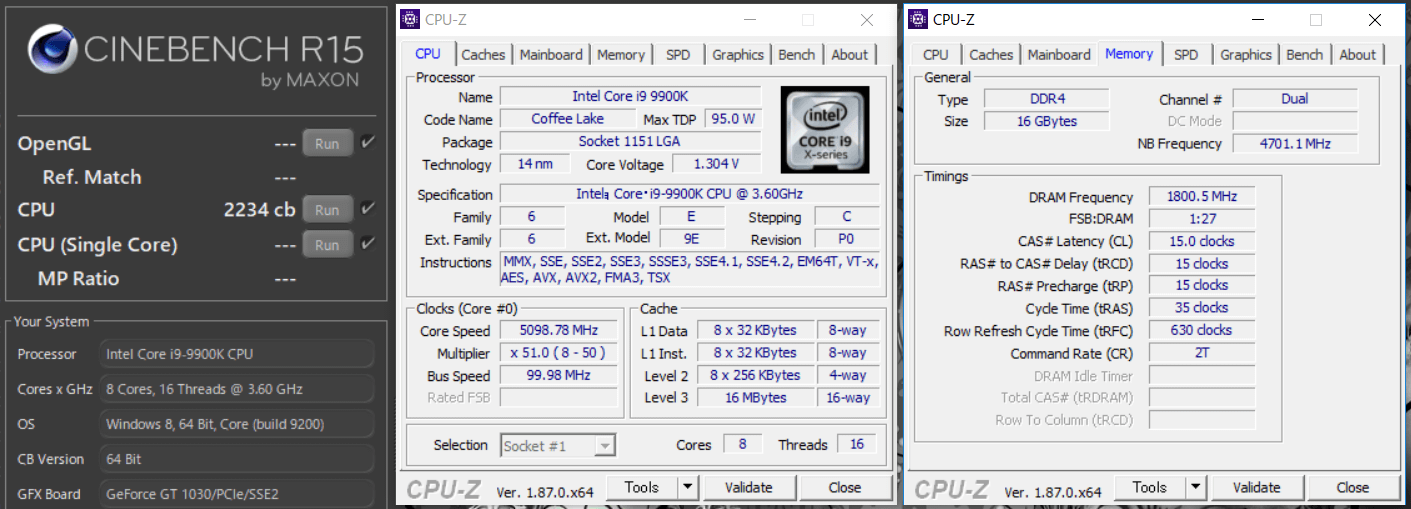1411x509 pixels.
Task: Click the Level 3 cache value 16 MBytes
Action: (x=755, y=398)
